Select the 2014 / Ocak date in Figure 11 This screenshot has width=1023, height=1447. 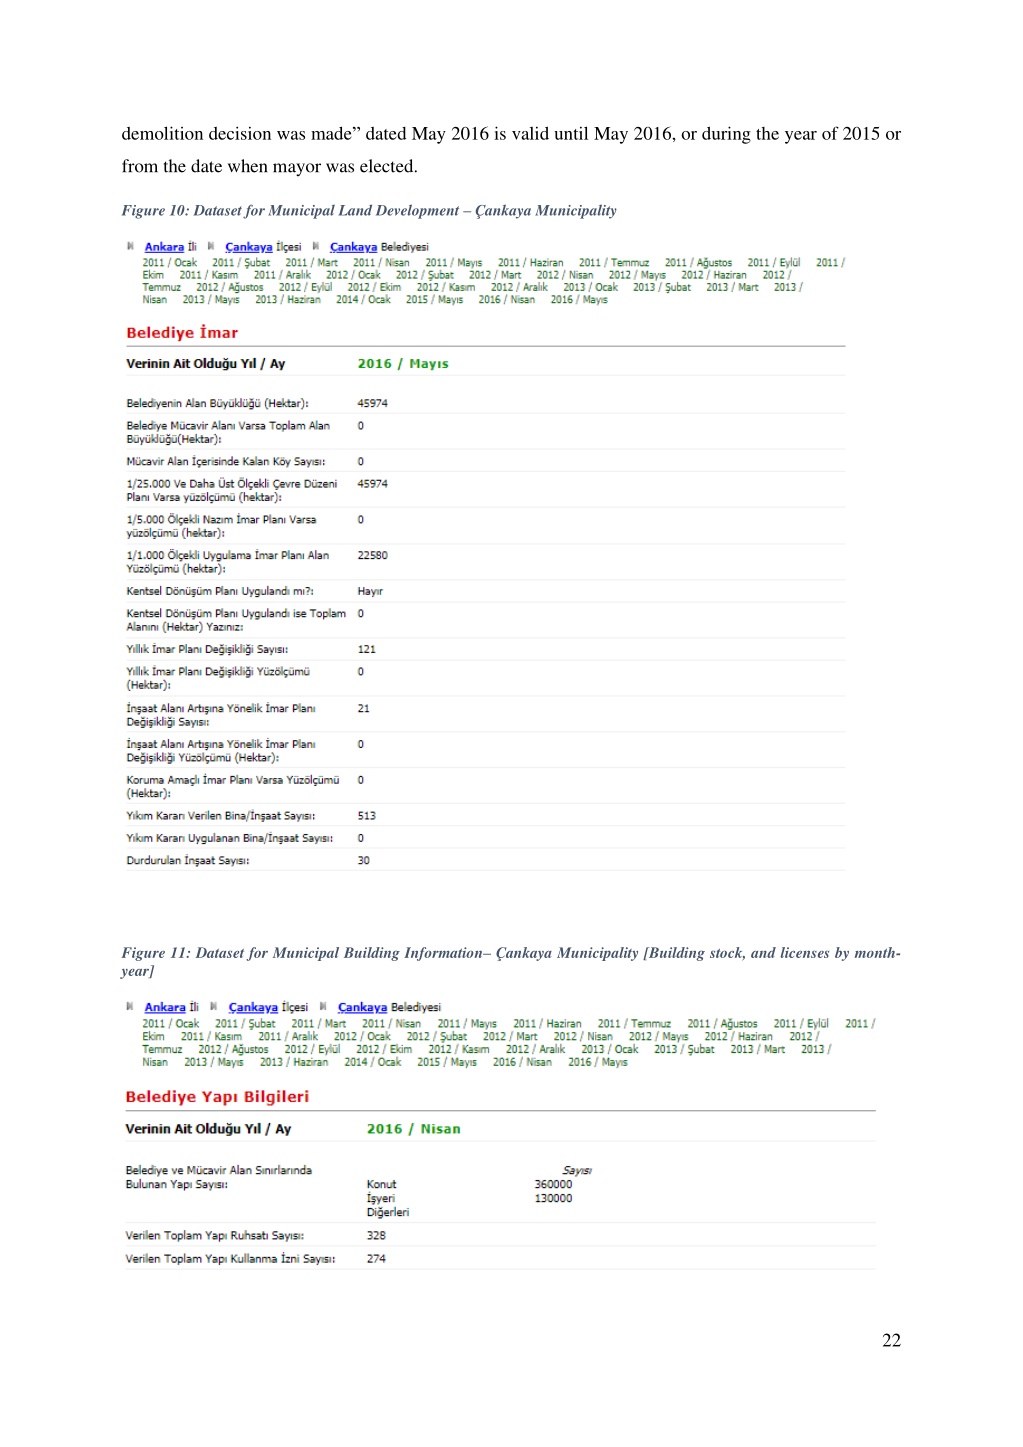373,1062
